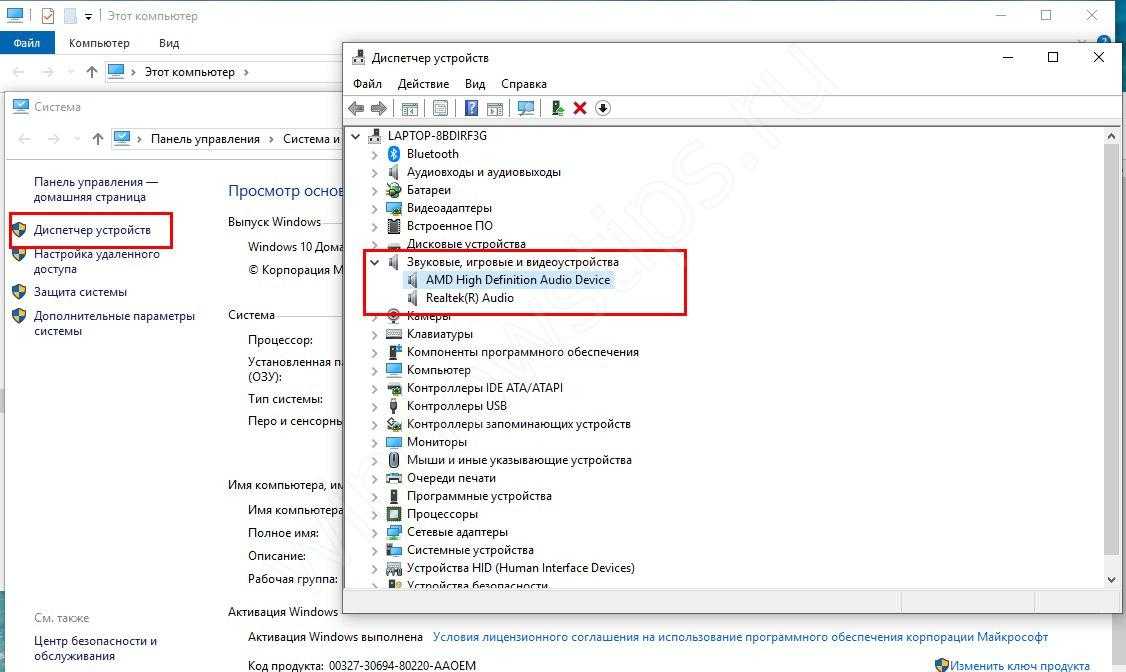Click the disable device down-arrow icon
This screenshot has height=672, width=1126.
click(x=602, y=108)
